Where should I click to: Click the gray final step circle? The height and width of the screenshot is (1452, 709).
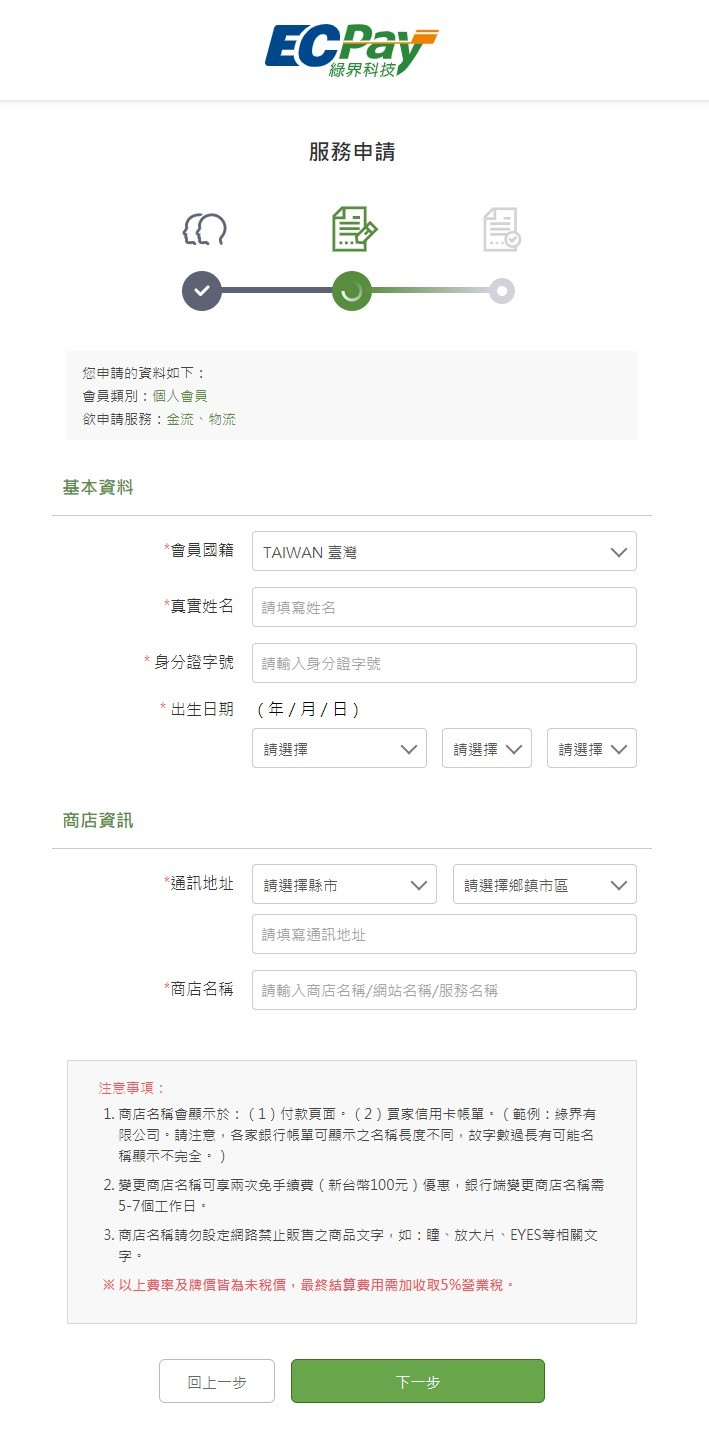502,291
